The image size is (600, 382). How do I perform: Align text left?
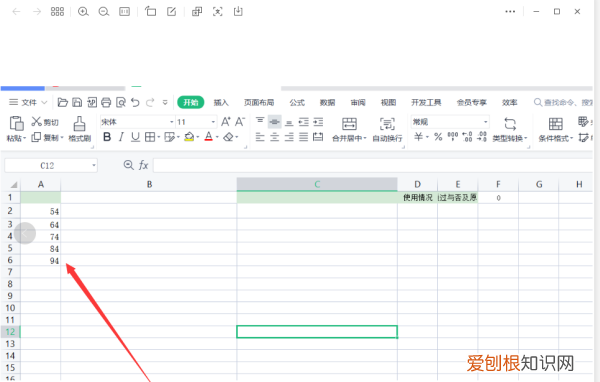(260, 137)
